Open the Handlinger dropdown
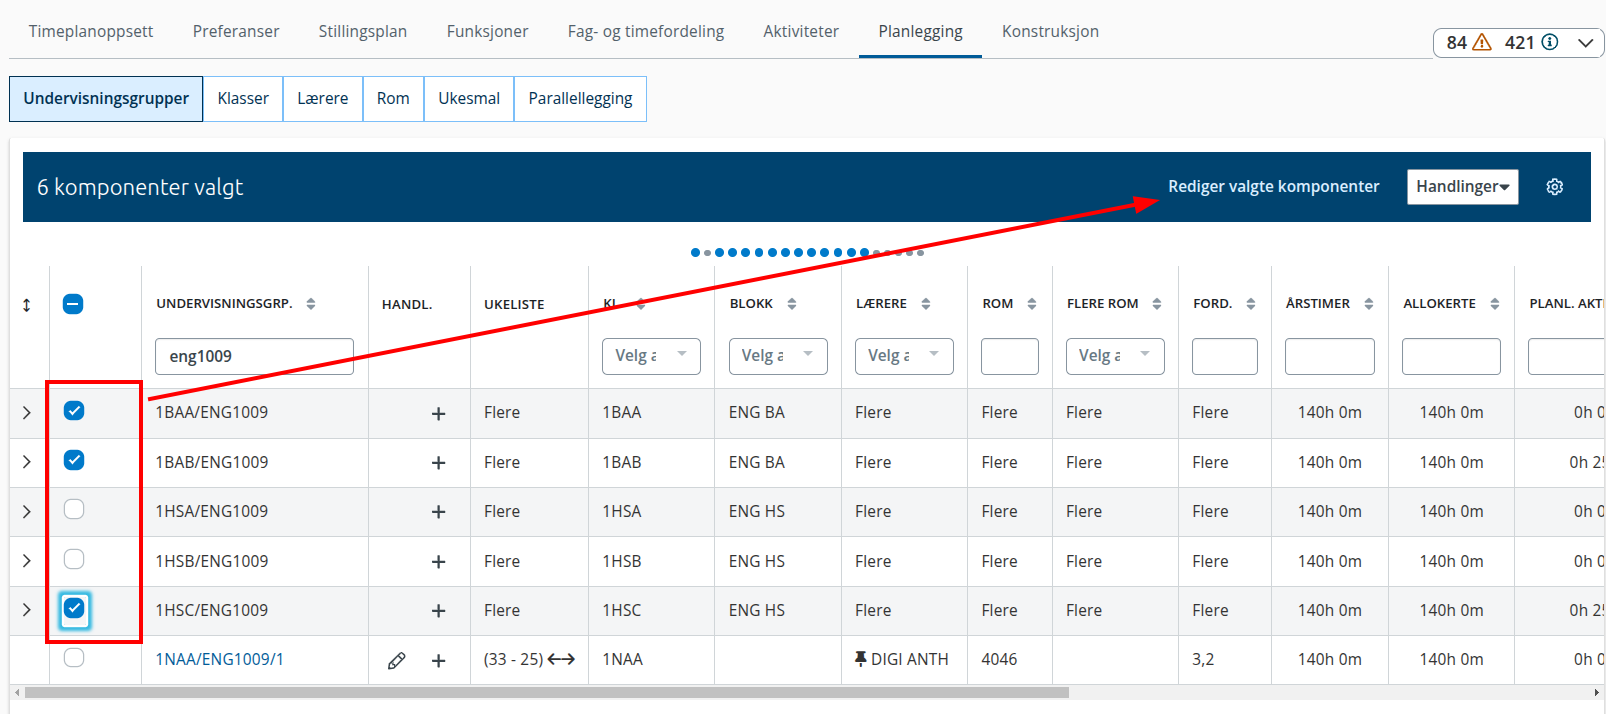Viewport: 1606px width, 714px height. click(1462, 187)
